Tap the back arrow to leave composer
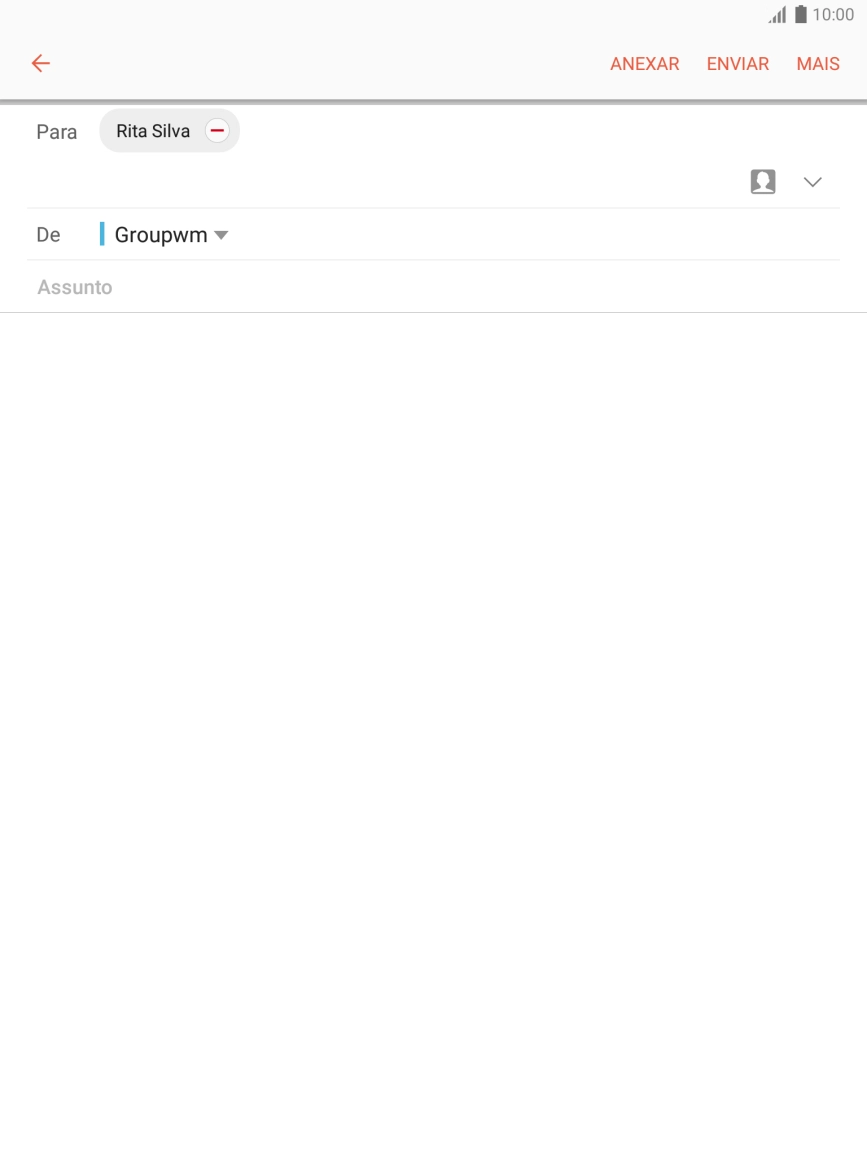Viewport: 867px width, 1156px height. (x=41, y=63)
